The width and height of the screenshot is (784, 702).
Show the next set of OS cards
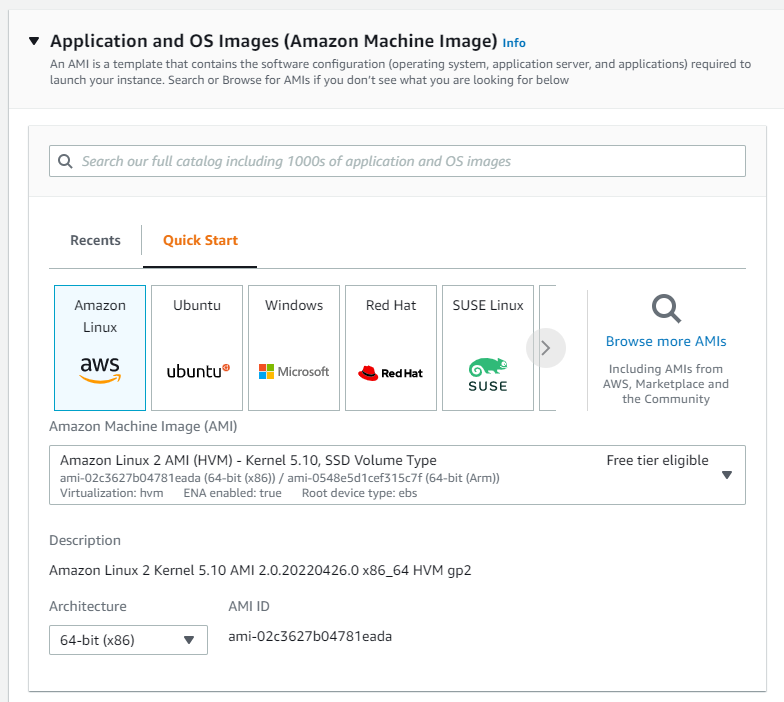[x=546, y=348]
